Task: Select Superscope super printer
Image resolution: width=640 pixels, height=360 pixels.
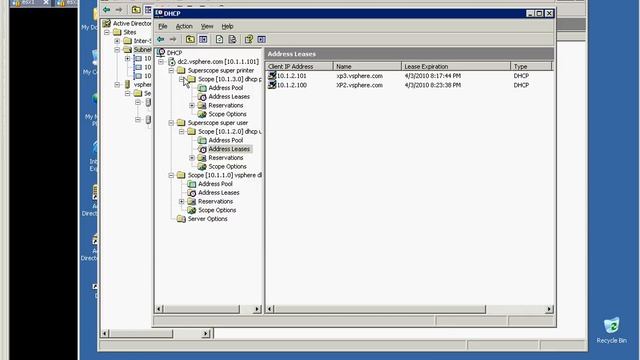Action: [x=221, y=71]
